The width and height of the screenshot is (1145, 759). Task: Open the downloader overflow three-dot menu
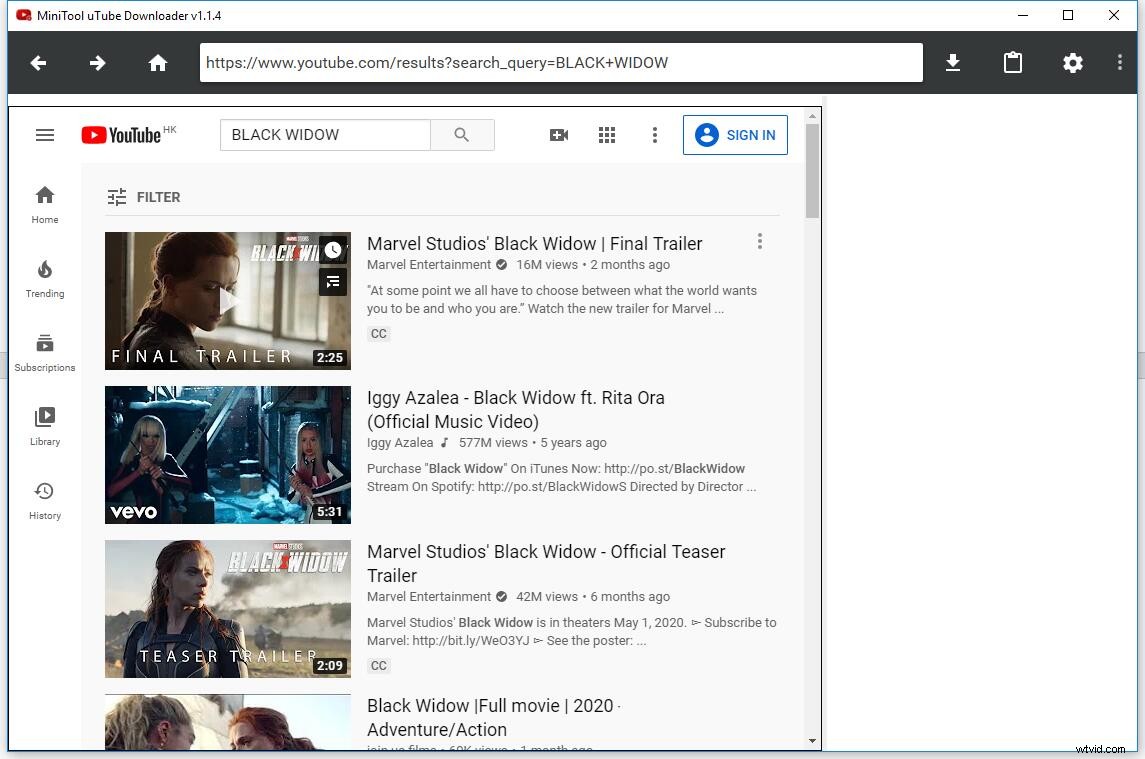[x=1120, y=62]
